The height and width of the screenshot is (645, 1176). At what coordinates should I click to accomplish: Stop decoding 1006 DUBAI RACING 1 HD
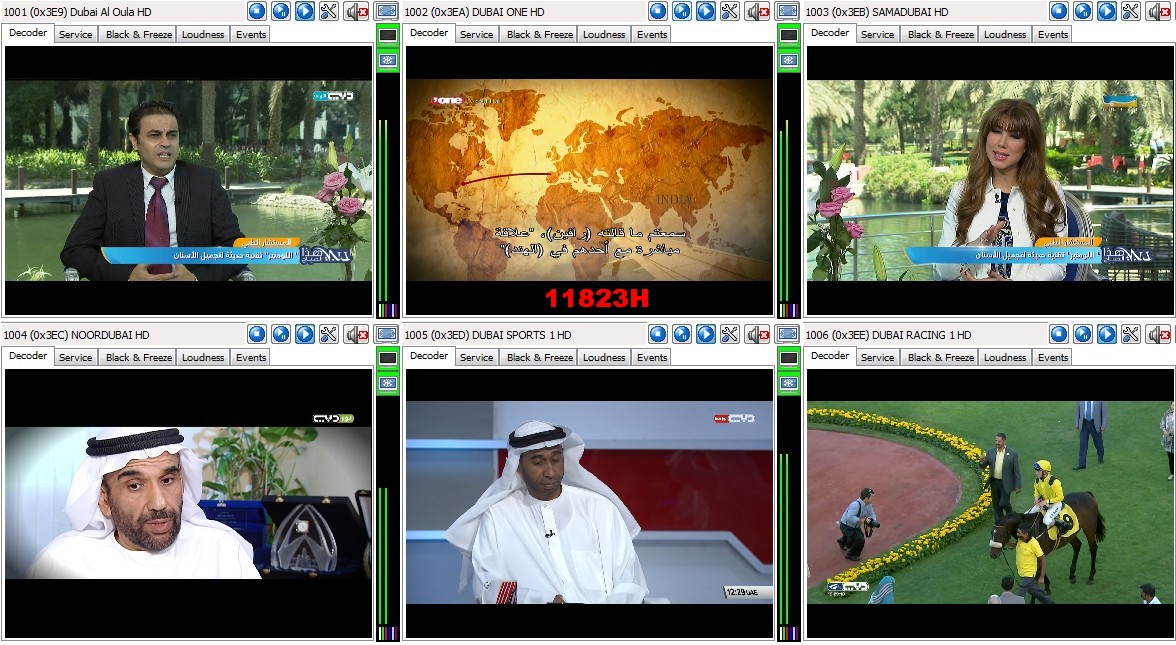[1059, 334]
